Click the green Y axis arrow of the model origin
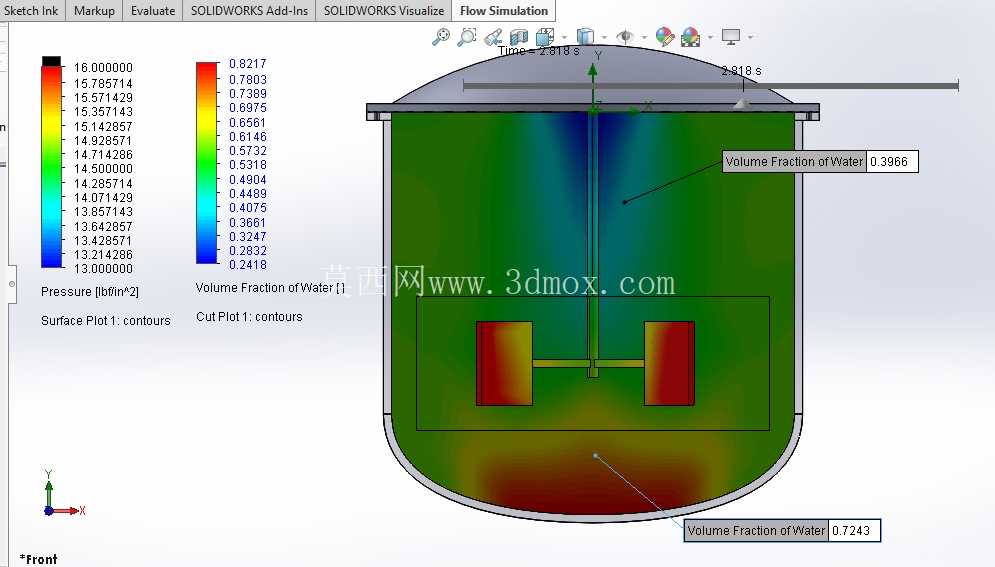 (593, 86)
